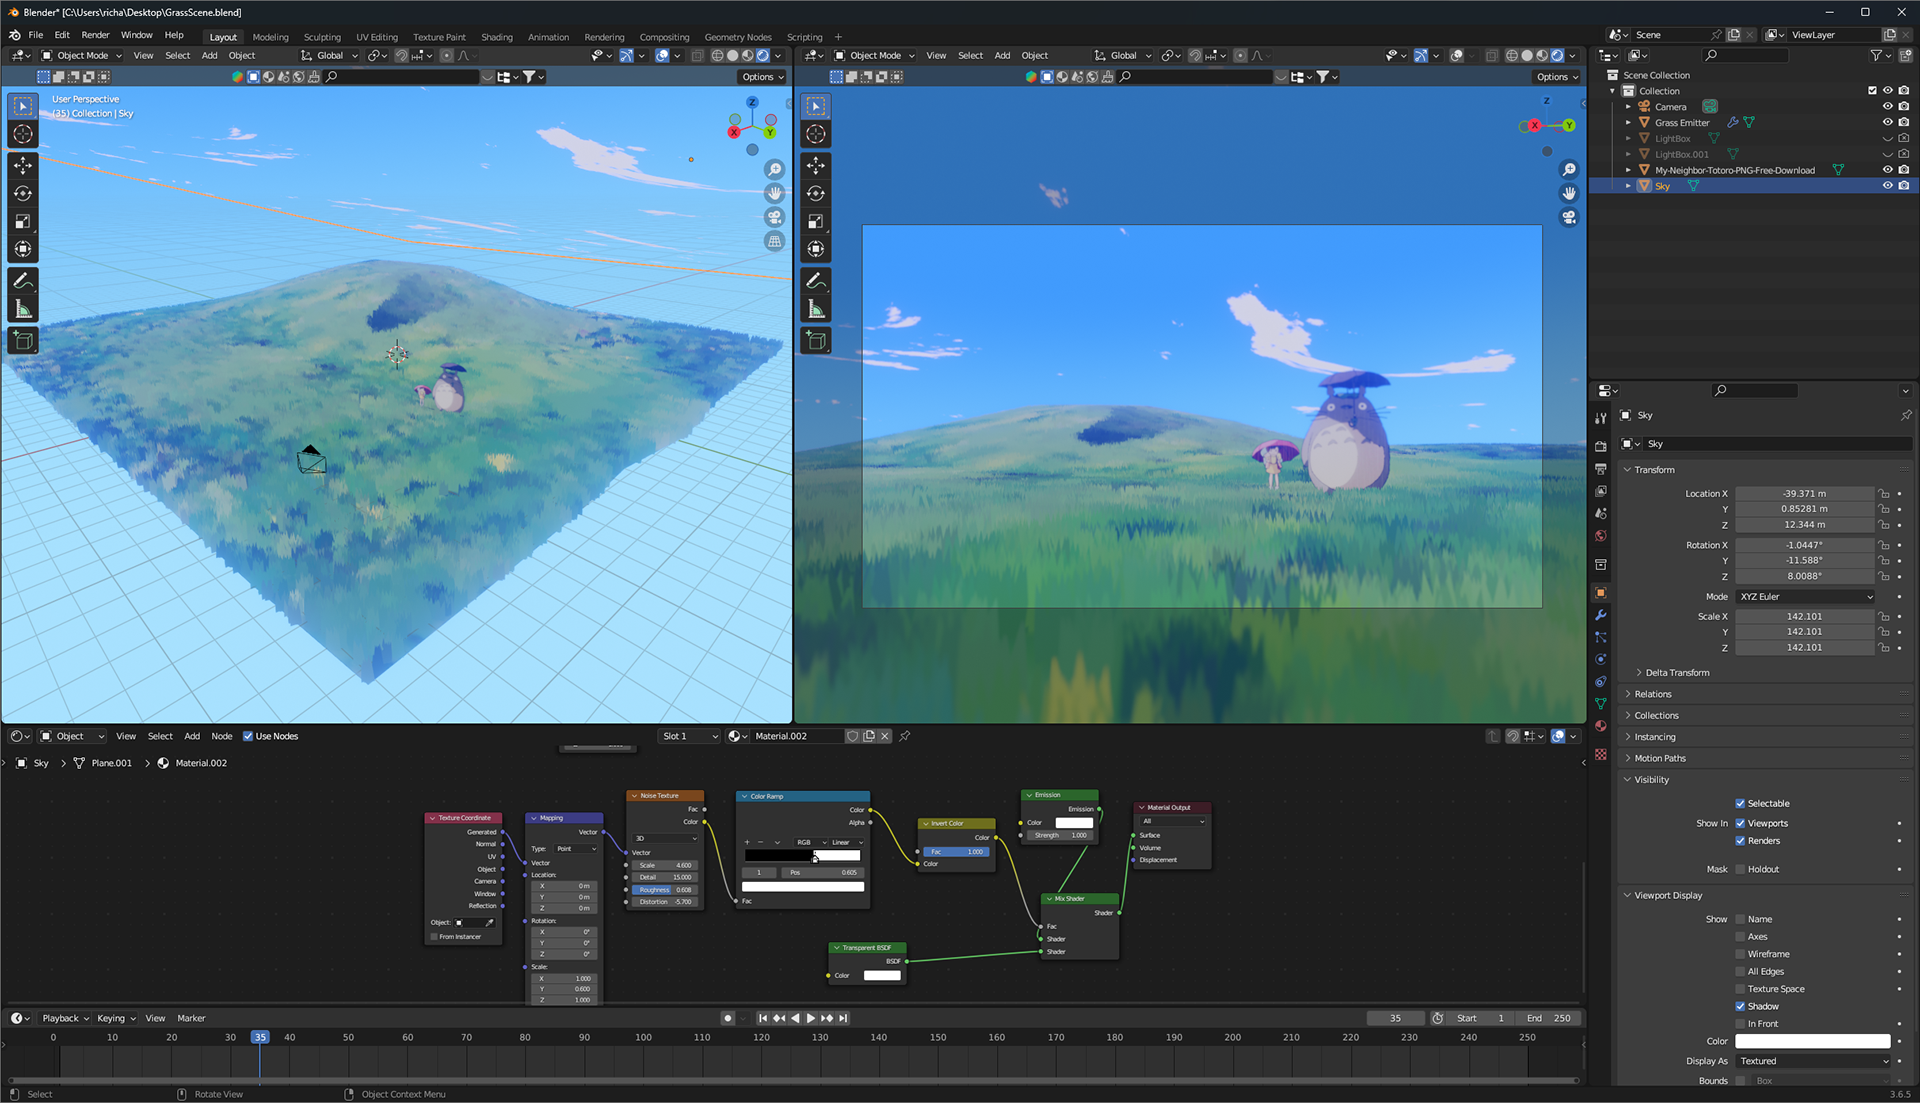Screen dimensions: 1920x1103
Task: Toggle Use Nodes checkbox in node editor
Action: click(x=248, y=736)
